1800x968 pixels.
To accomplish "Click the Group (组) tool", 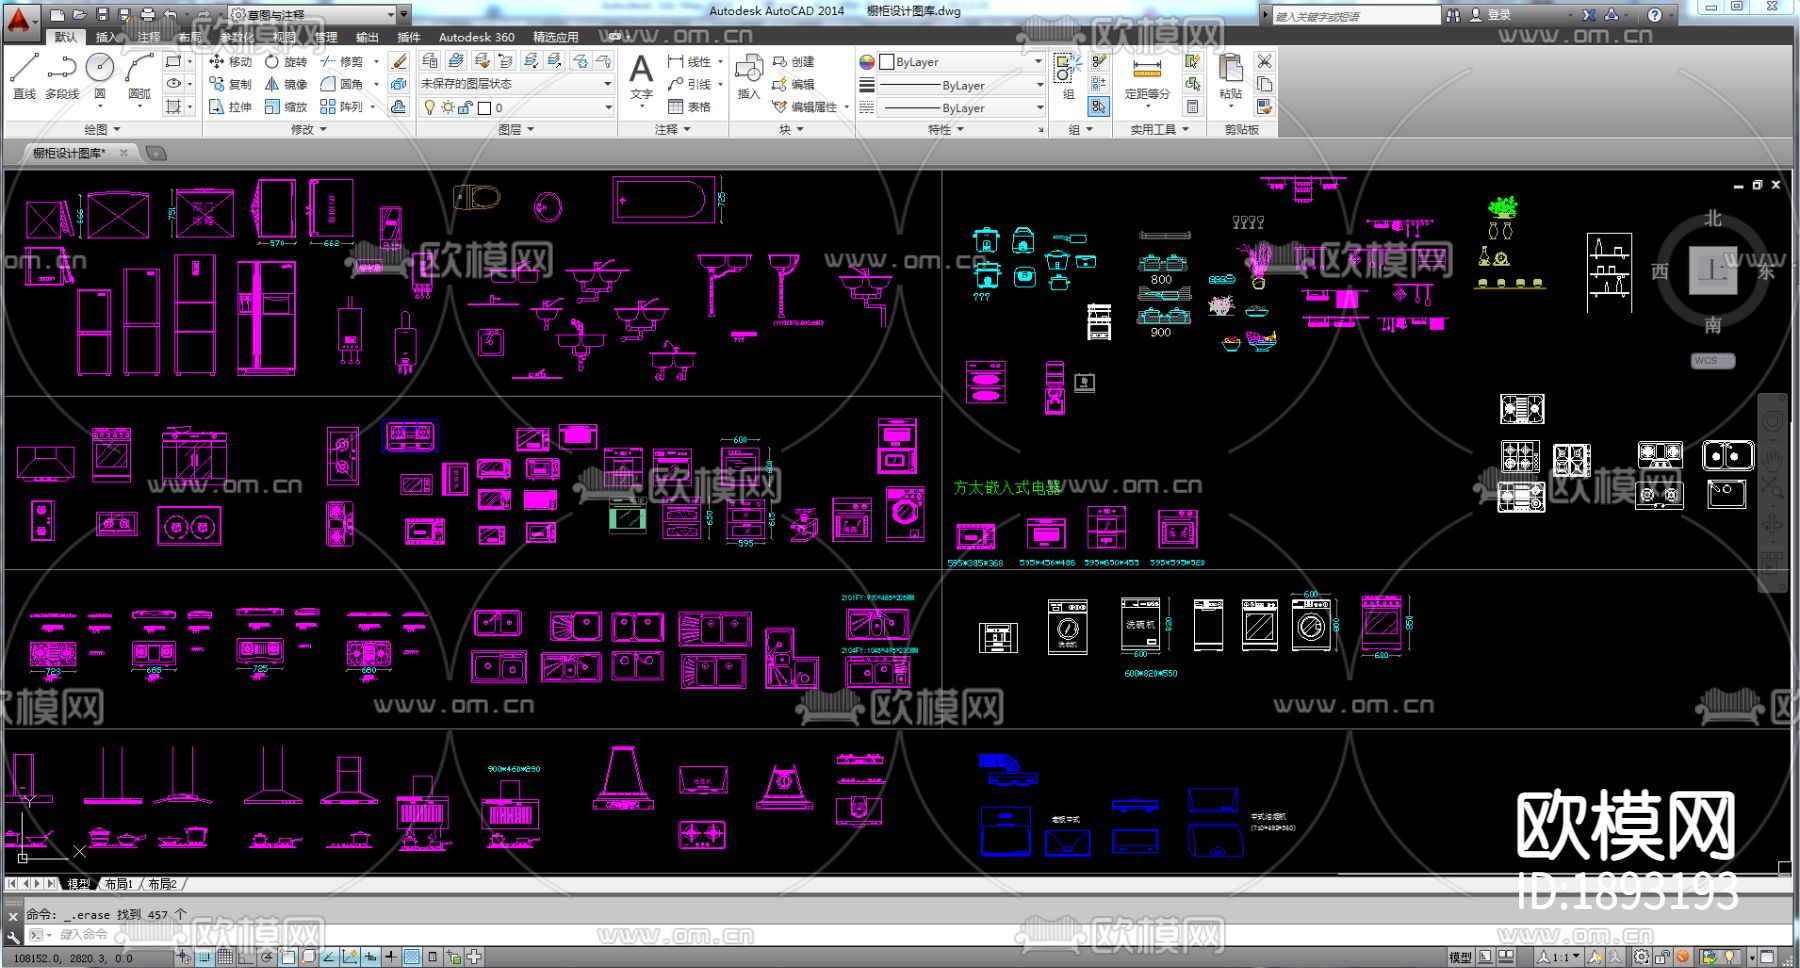I will [1068, 77].
